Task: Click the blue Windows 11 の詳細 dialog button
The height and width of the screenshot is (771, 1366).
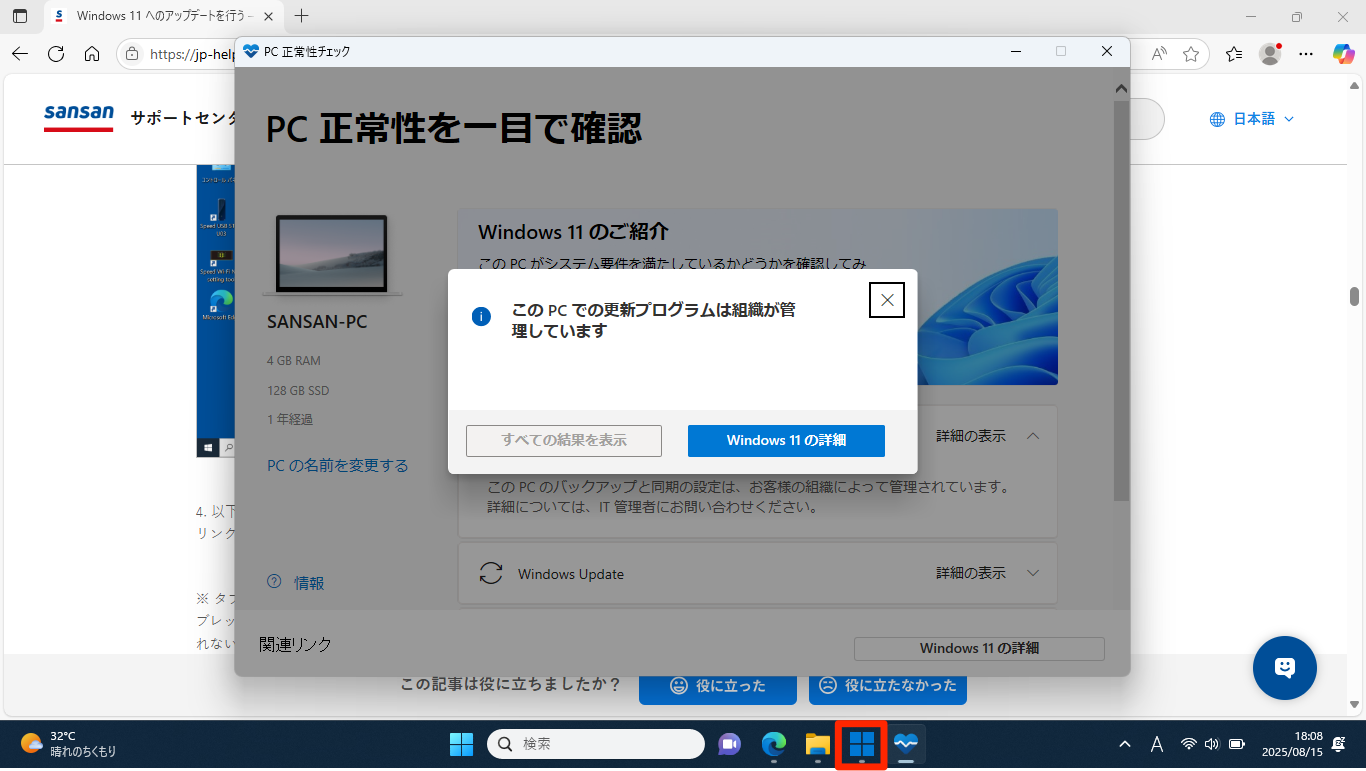Action: [x=786, y=441]
